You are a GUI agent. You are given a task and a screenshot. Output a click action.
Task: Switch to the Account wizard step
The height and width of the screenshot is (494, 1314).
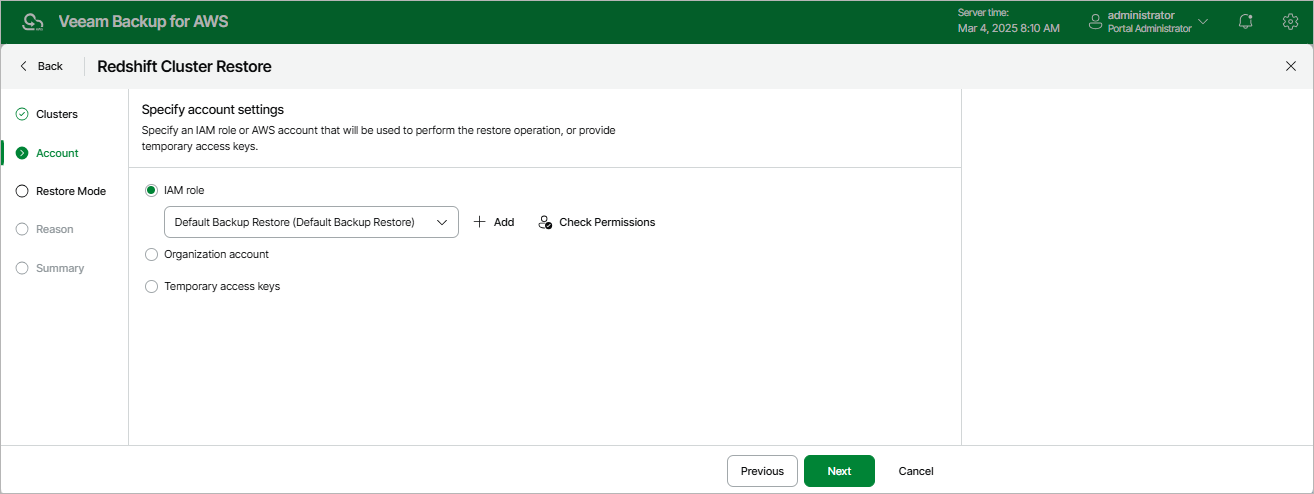(x=57, y=153)
